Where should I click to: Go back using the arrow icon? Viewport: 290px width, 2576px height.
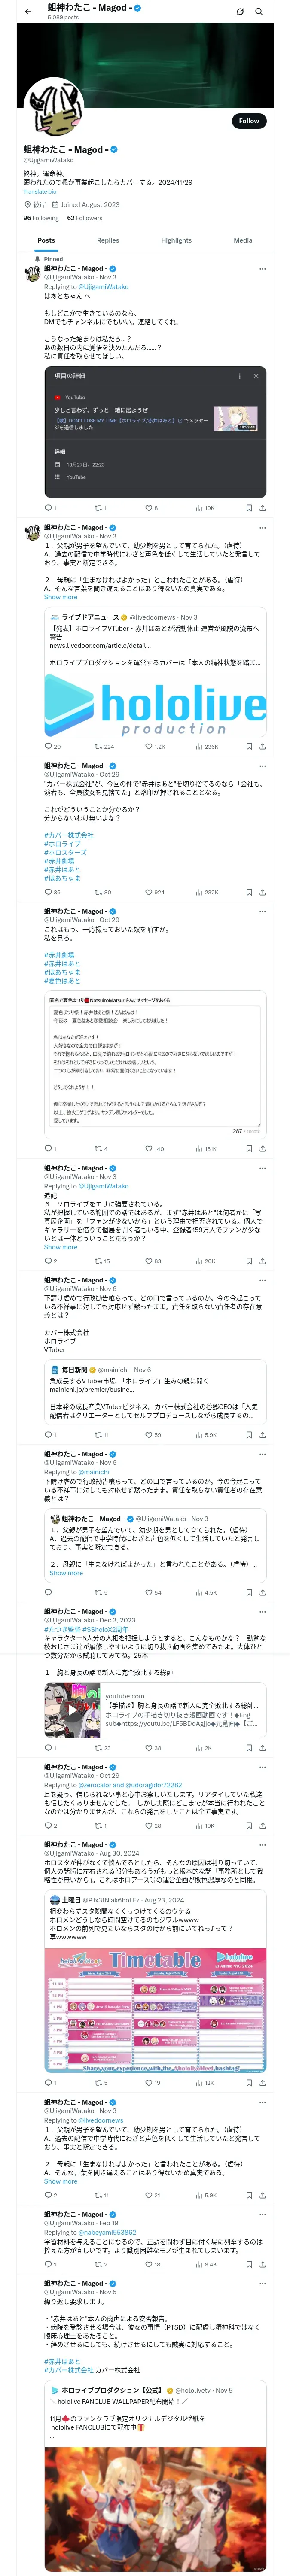(28, 11)
